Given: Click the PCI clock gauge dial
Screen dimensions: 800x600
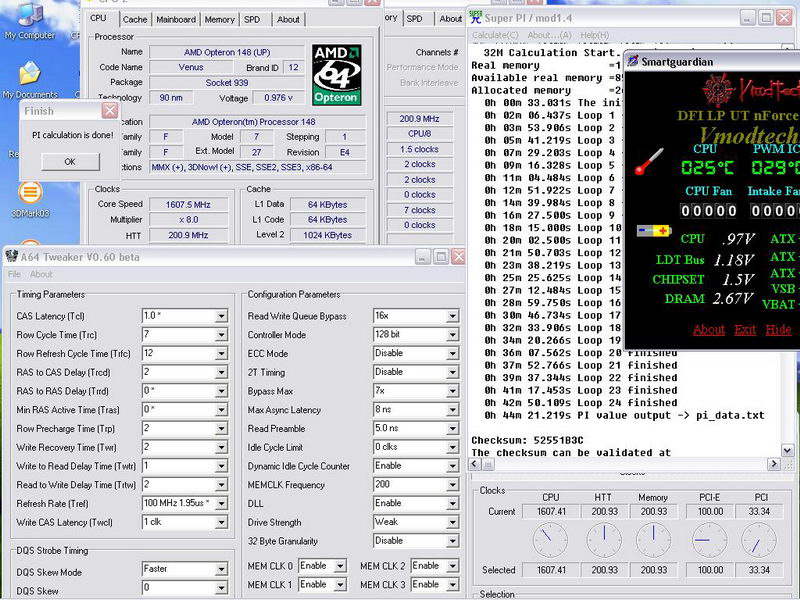Looking at the screenshot, I should click(759, 540).
